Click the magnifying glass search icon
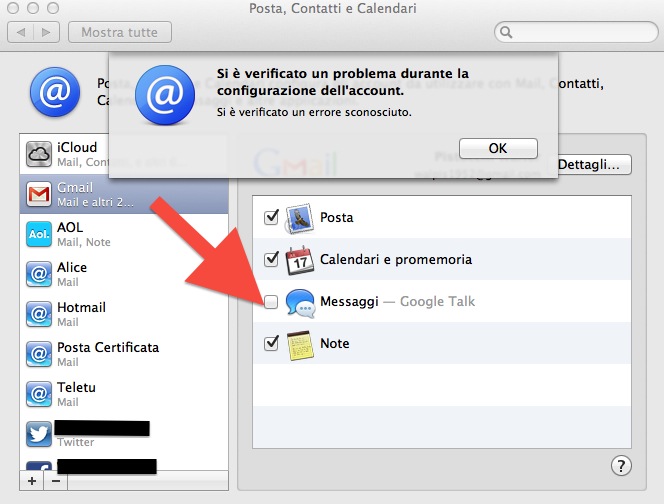Screen dimensions: 664x504 [x=506, y=32]
